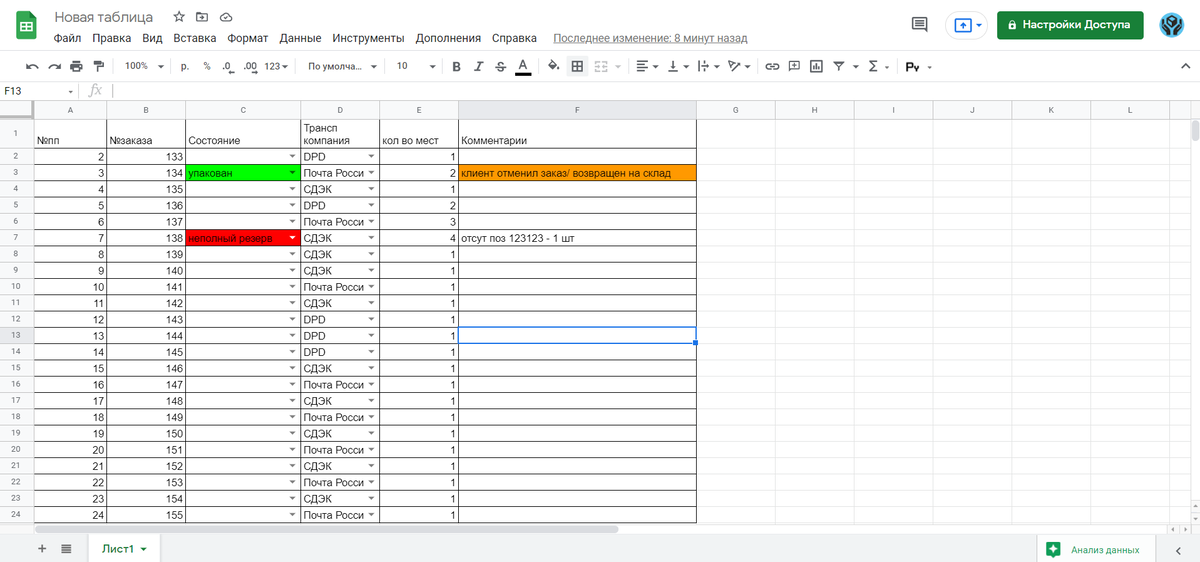Click the Functions sigma icon
Image resolution: width=1200 pixels, height=562 pixels.
(x=872, y=66)
